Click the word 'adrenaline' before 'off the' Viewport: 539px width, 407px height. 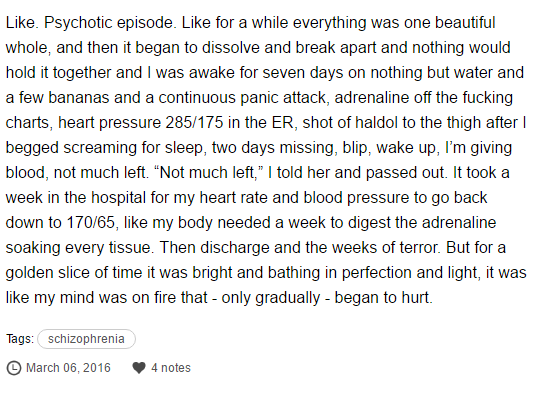coord(372,98)
